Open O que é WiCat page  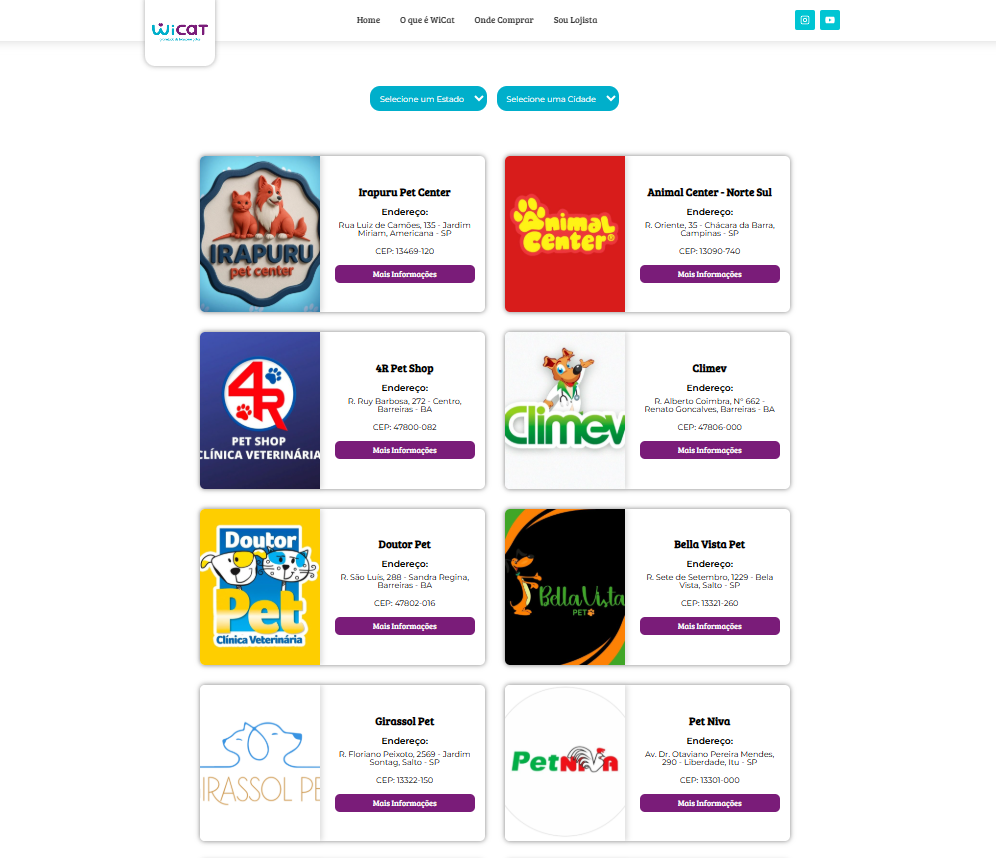[x=427, y=20]
